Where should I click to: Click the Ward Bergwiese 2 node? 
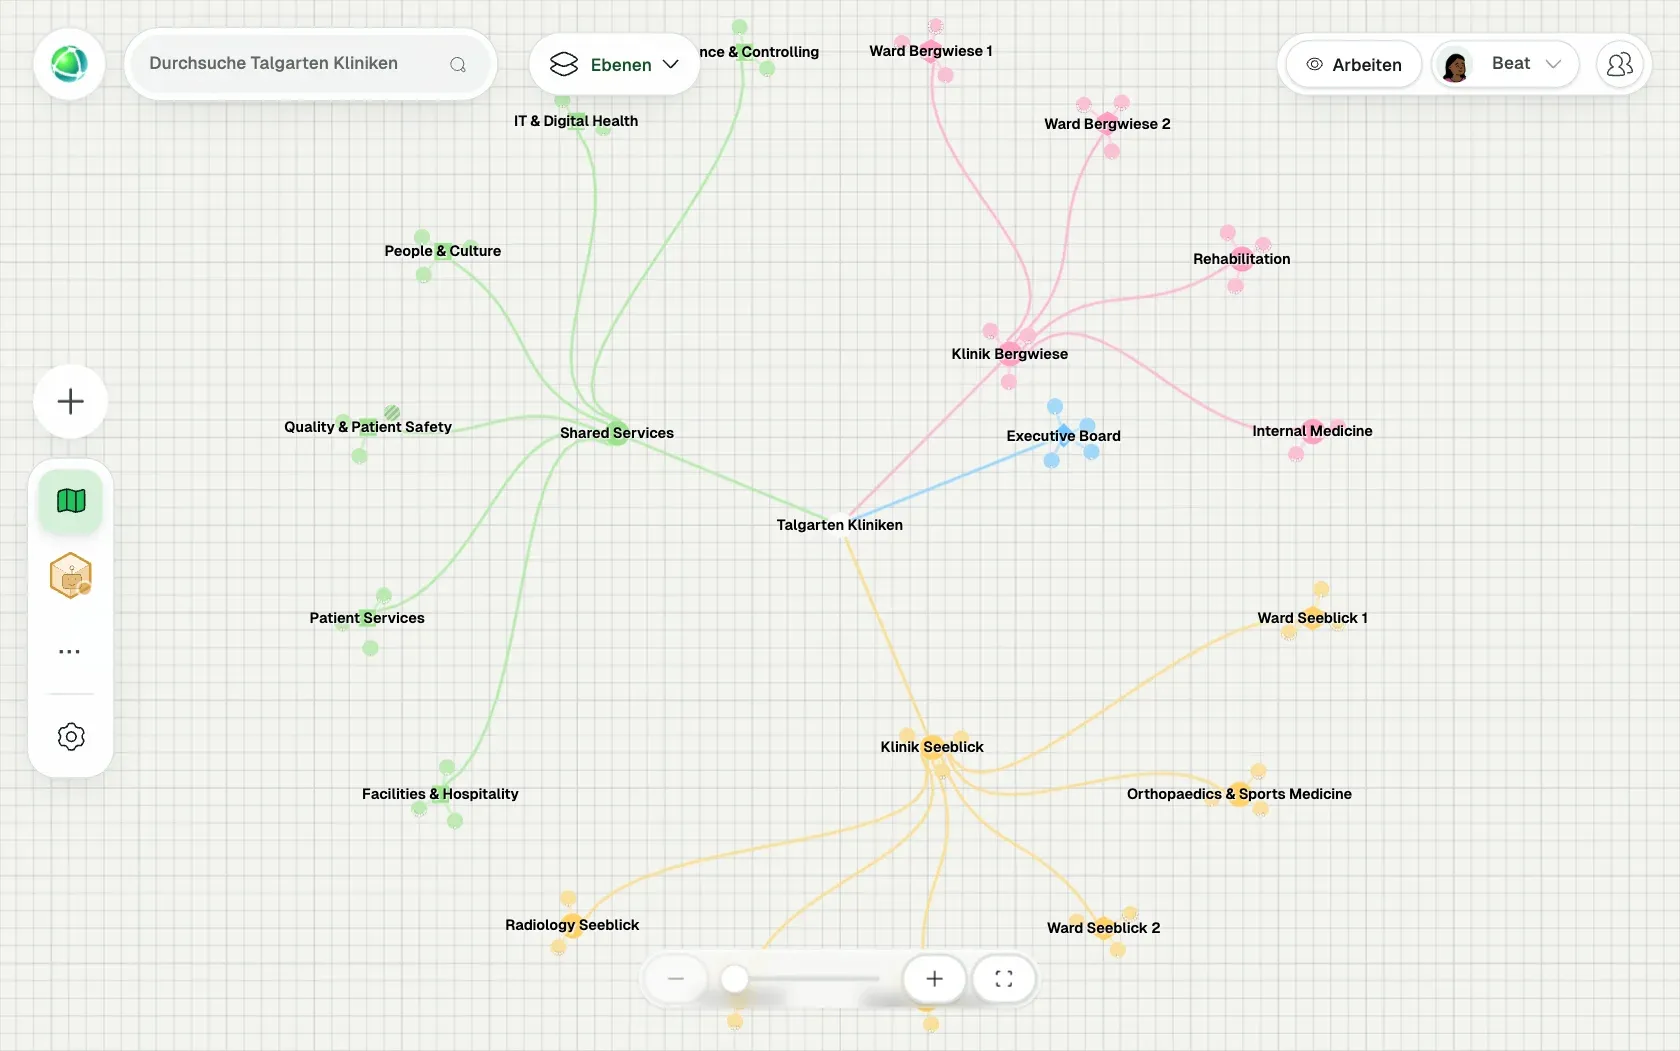[1108, 124]
